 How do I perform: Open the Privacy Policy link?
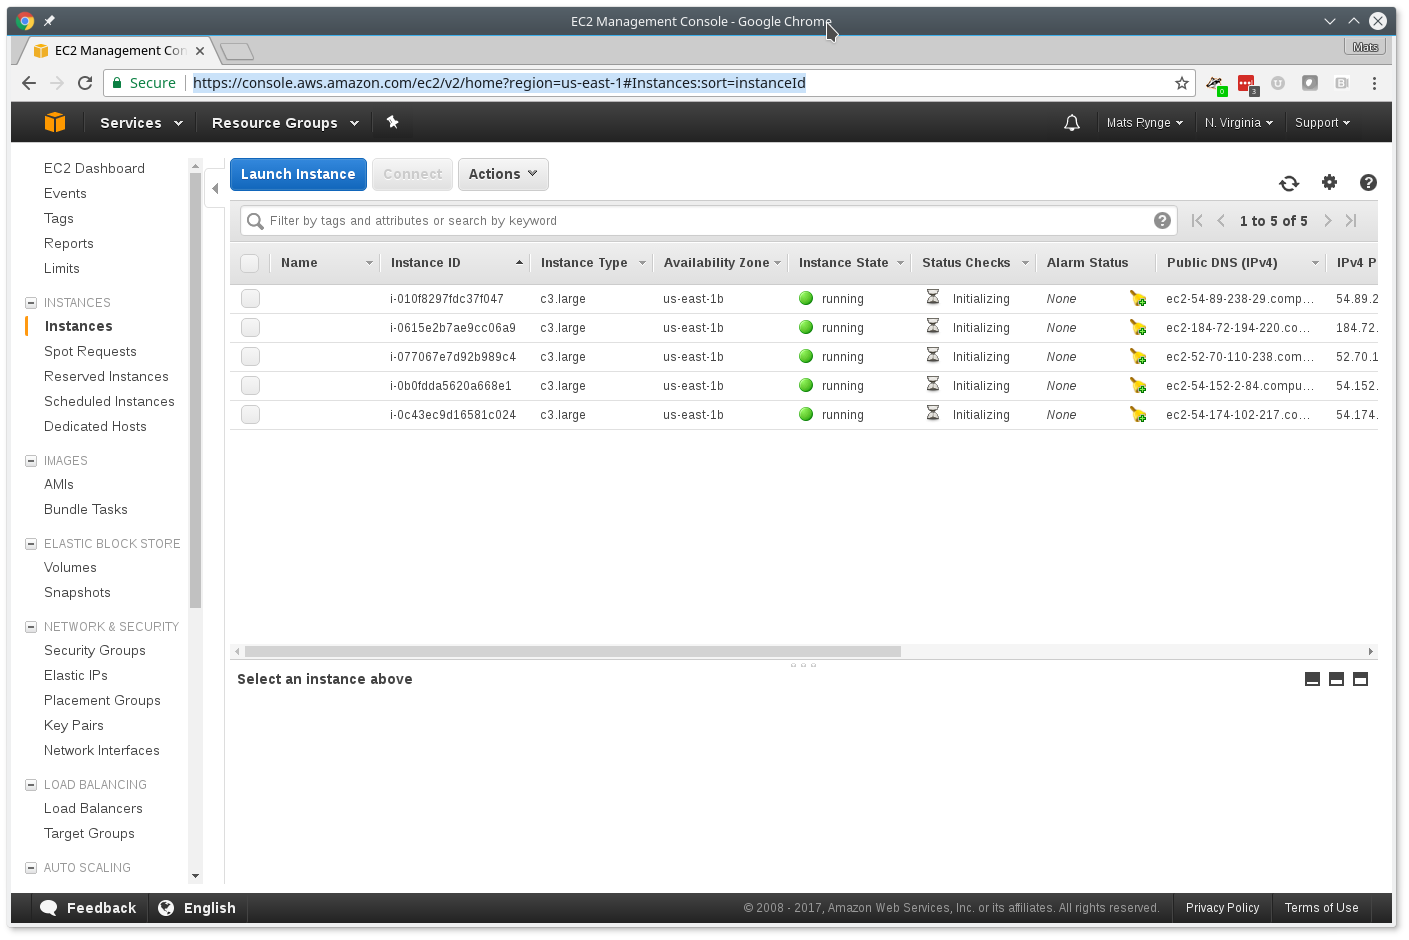[1222, 908]
